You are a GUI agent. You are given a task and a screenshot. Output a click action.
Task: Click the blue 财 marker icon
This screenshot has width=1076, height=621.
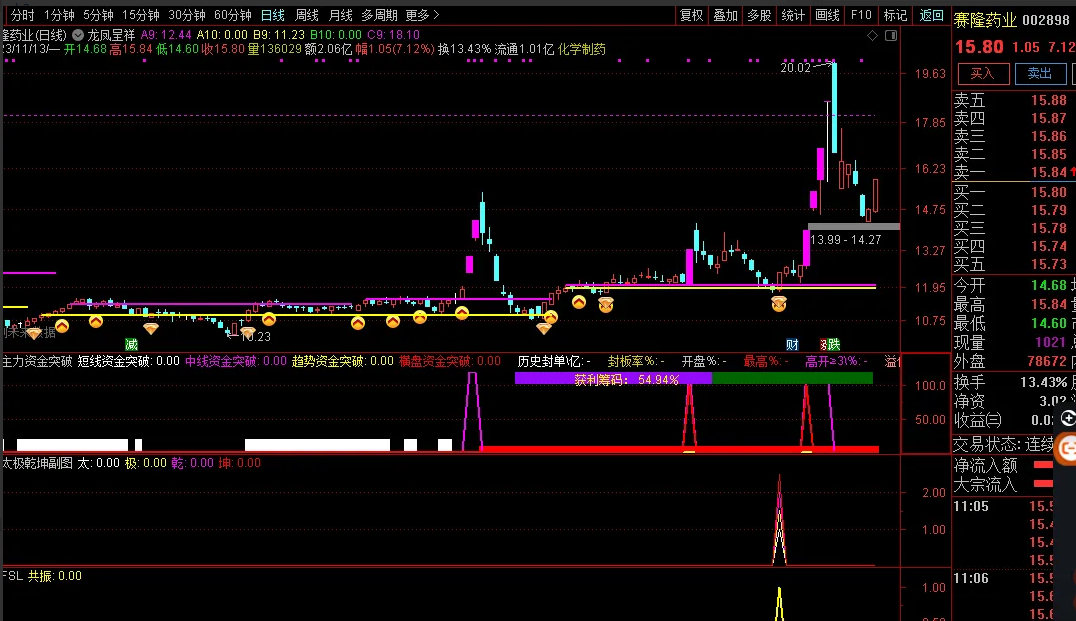[792, 344]
